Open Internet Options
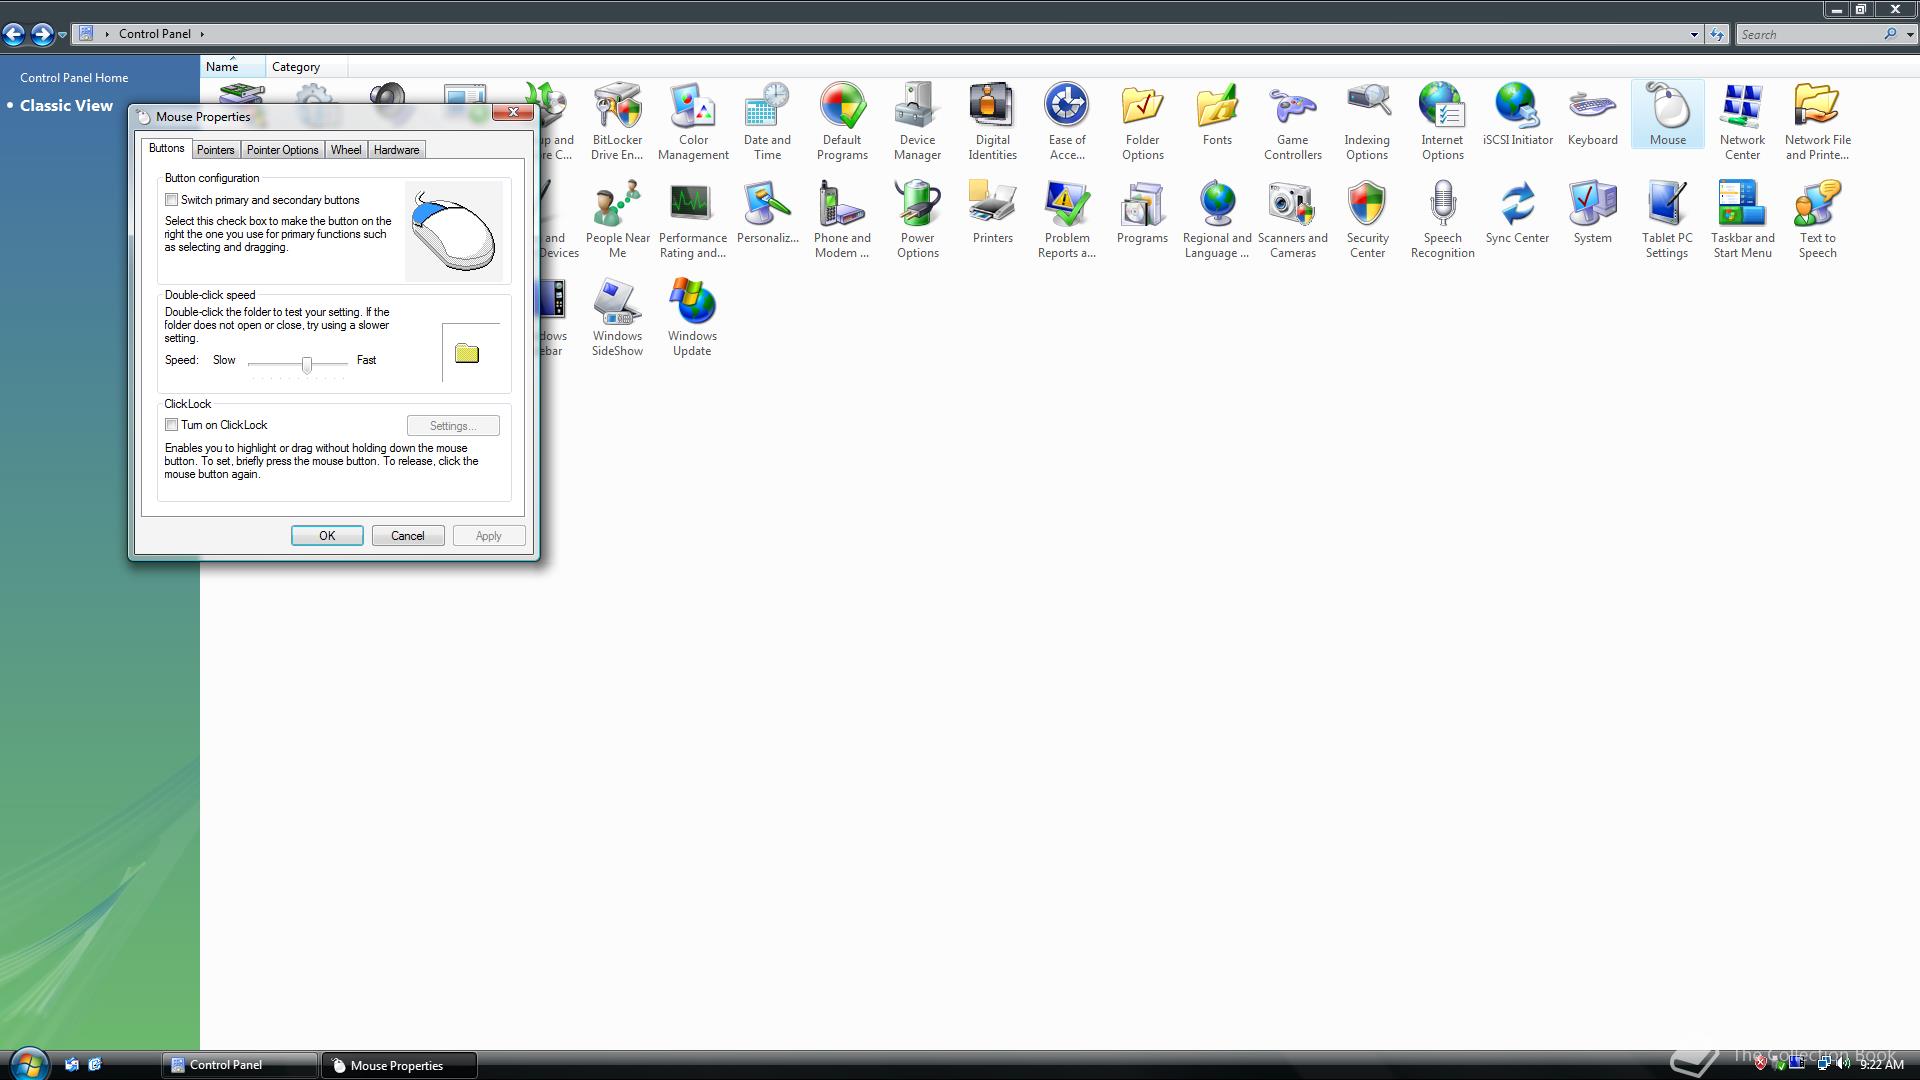 [x=1442, y=121]
